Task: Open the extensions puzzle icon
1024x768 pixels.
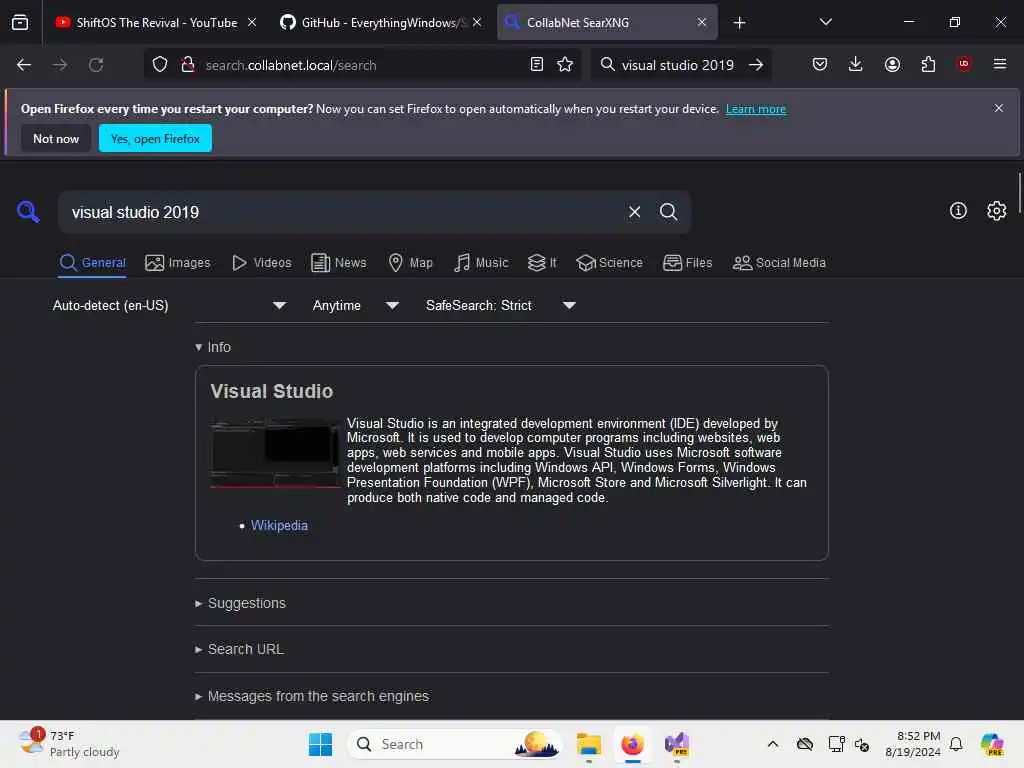Action: (x=928, y=64)
